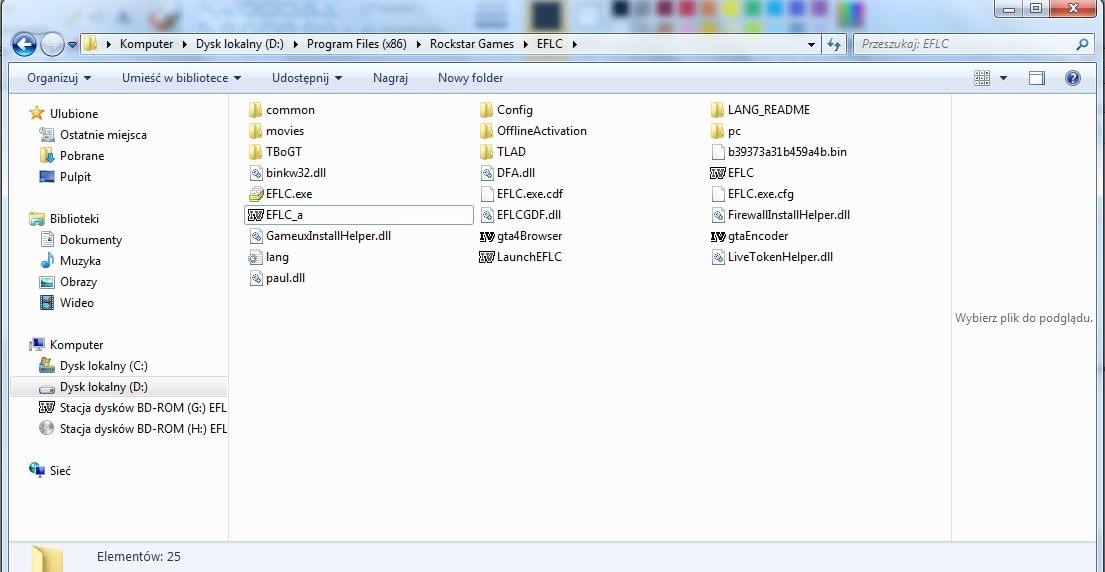
Task: Open the Organizuj dropdown menu
Action: pos(59,78)
